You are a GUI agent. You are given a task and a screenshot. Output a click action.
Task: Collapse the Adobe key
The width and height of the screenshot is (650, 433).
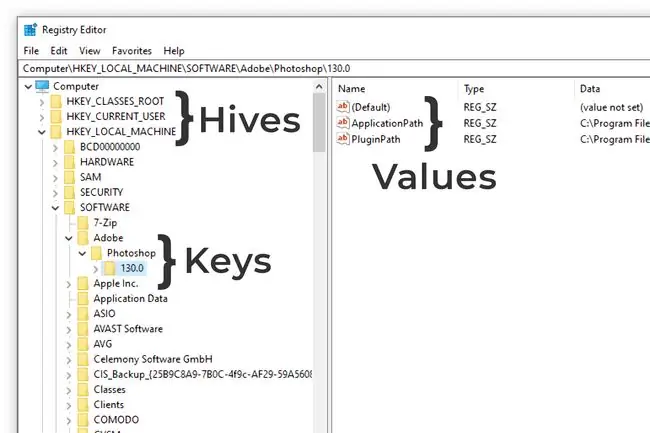point(68,238)
